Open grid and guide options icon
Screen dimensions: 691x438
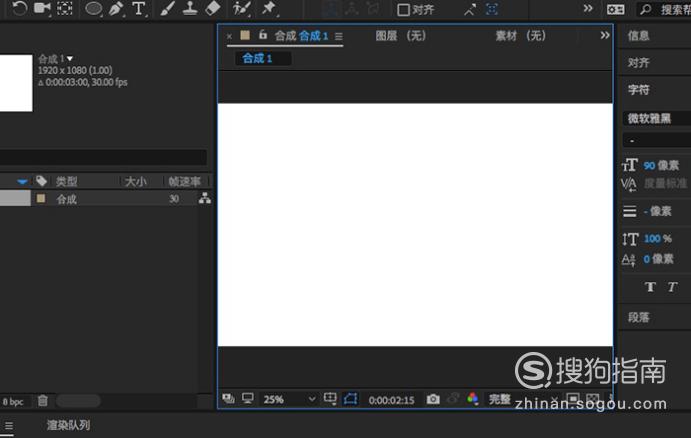(x=330, y=399)
